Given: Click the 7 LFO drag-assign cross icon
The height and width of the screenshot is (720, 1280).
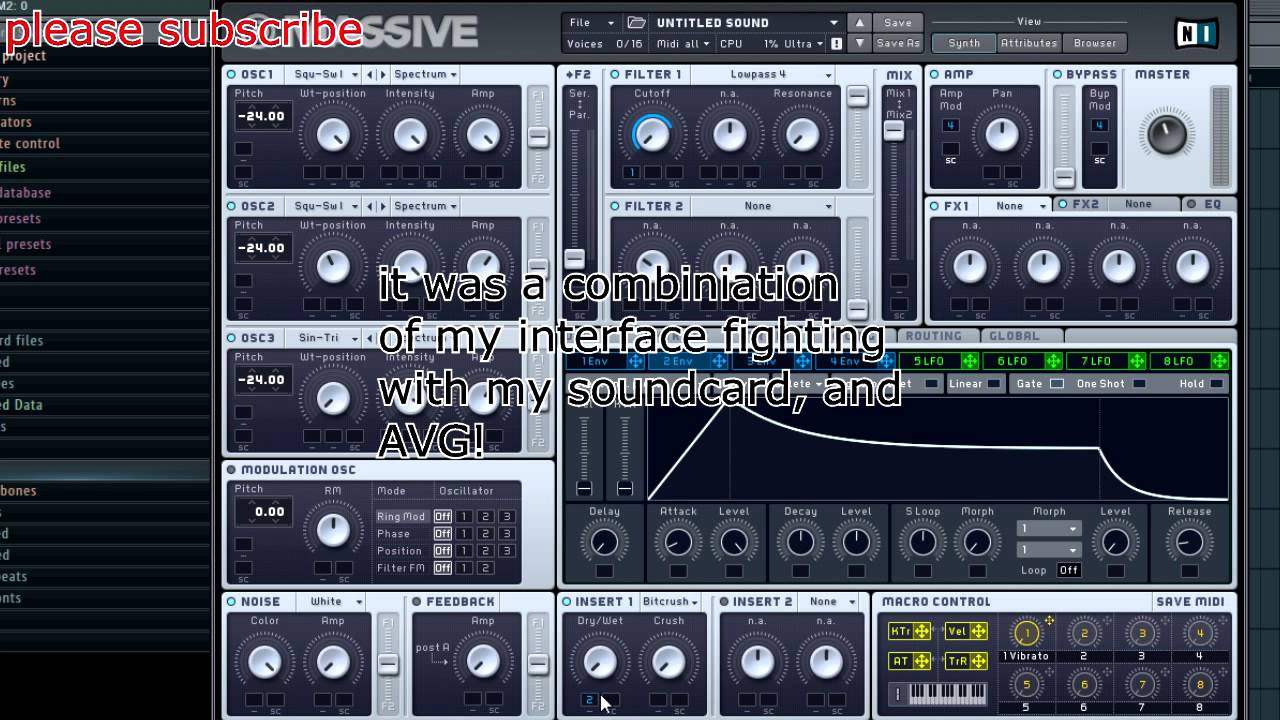Looking at the screenshot, I should (x=1136, y=361).
